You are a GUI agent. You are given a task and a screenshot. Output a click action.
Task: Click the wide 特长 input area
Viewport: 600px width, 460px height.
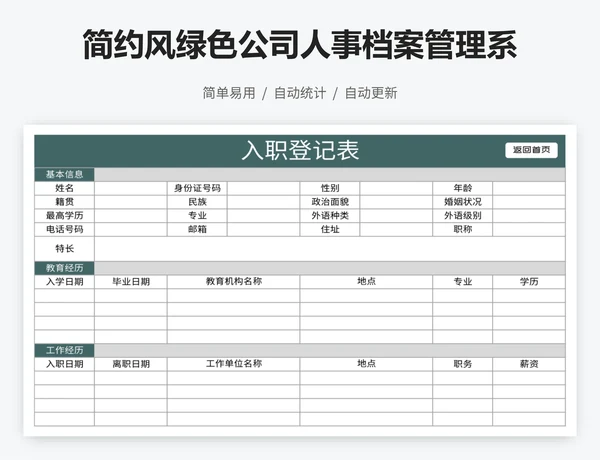point(330,248)
